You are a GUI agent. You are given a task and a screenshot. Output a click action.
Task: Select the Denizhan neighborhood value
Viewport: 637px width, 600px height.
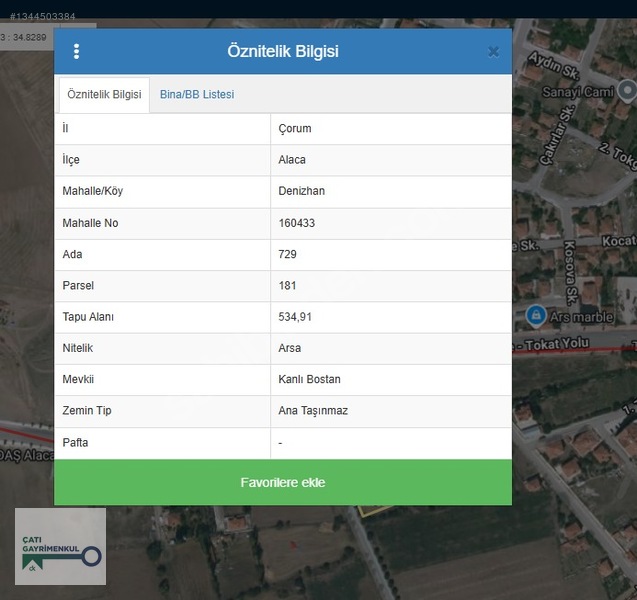pos(301,191)
